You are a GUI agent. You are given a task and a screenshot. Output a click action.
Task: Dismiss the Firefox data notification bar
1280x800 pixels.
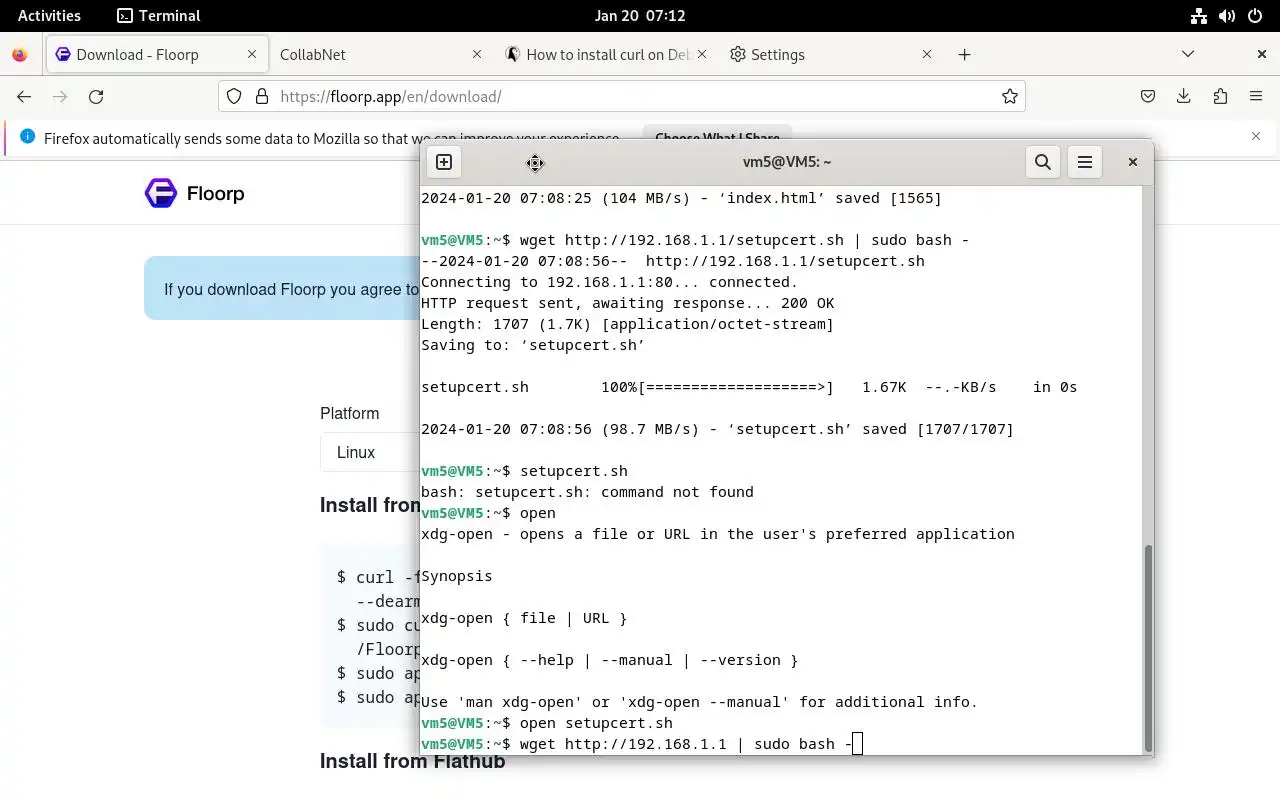click(1256, 136)
